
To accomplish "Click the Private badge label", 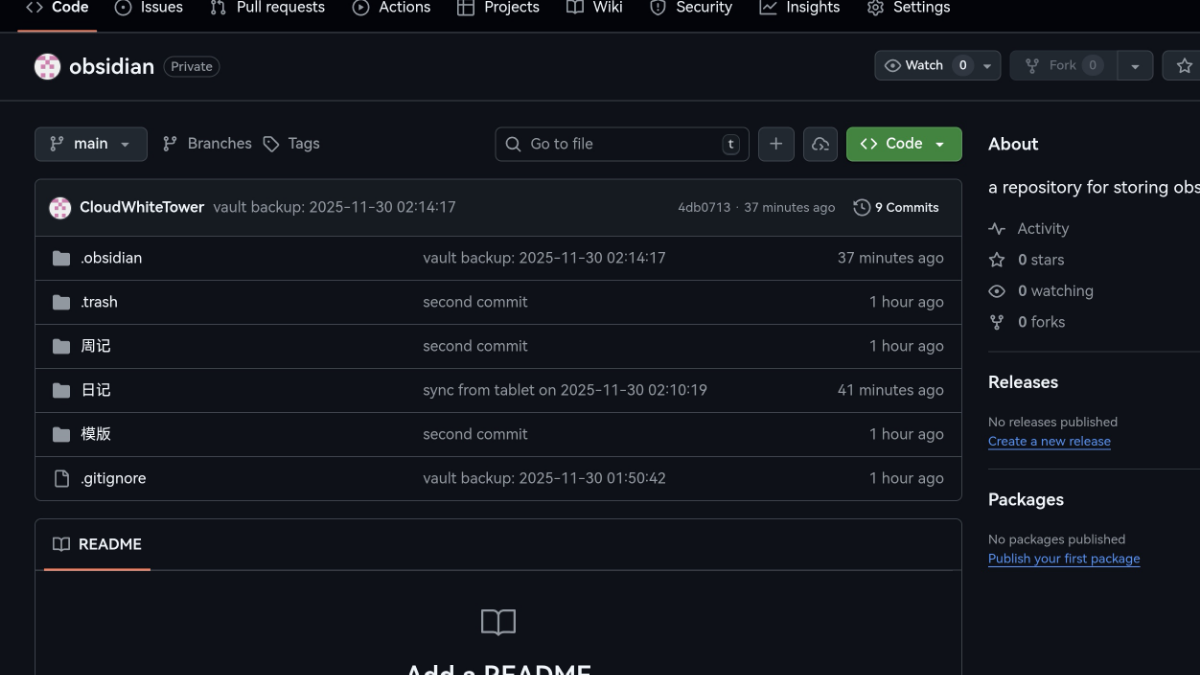I will click(x=192, y=66).
